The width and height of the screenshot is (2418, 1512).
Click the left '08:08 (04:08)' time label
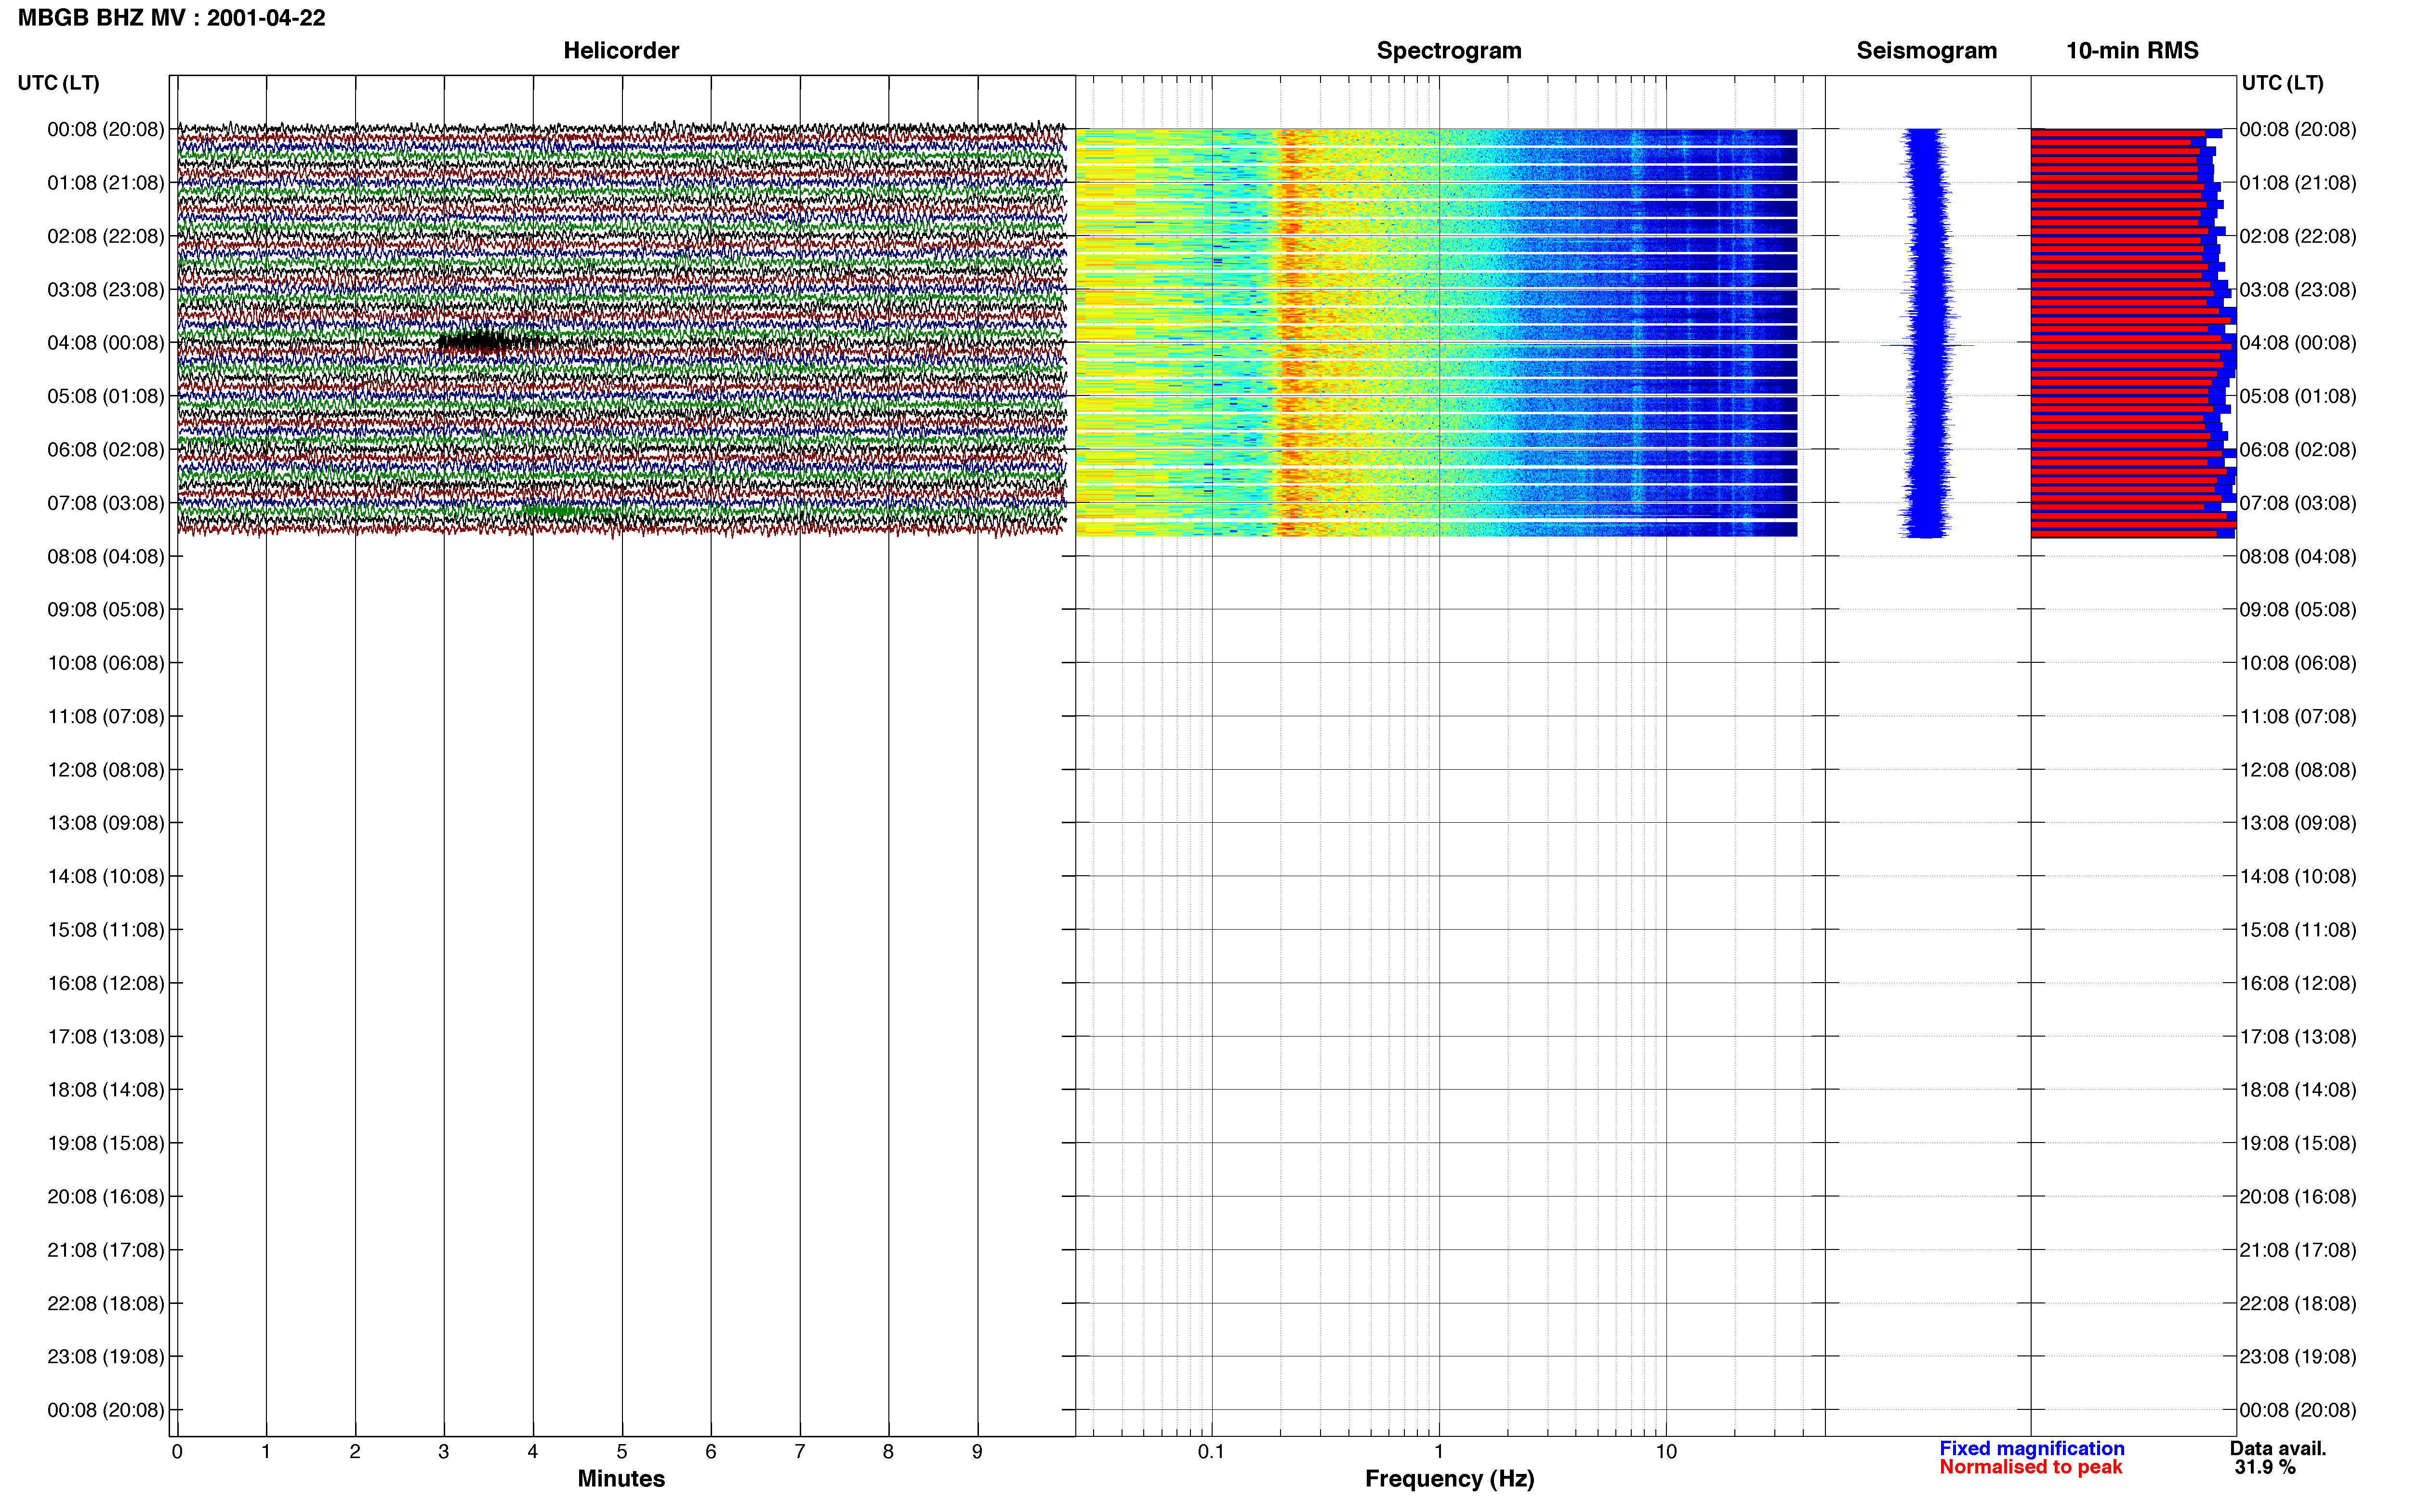pyautogui.click(x=105, y=556)
